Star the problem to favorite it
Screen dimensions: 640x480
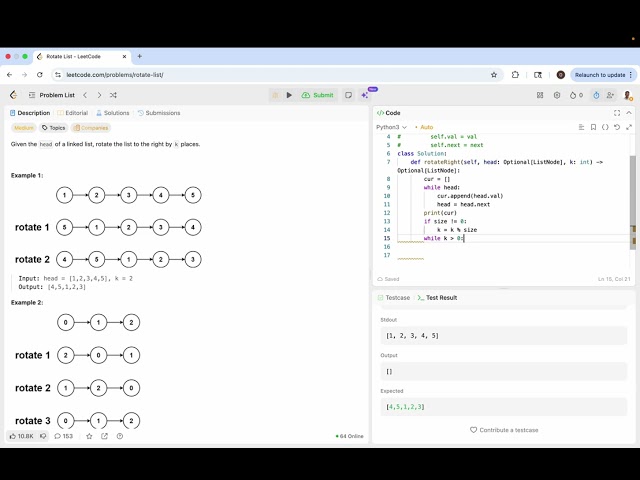point(89,436)
